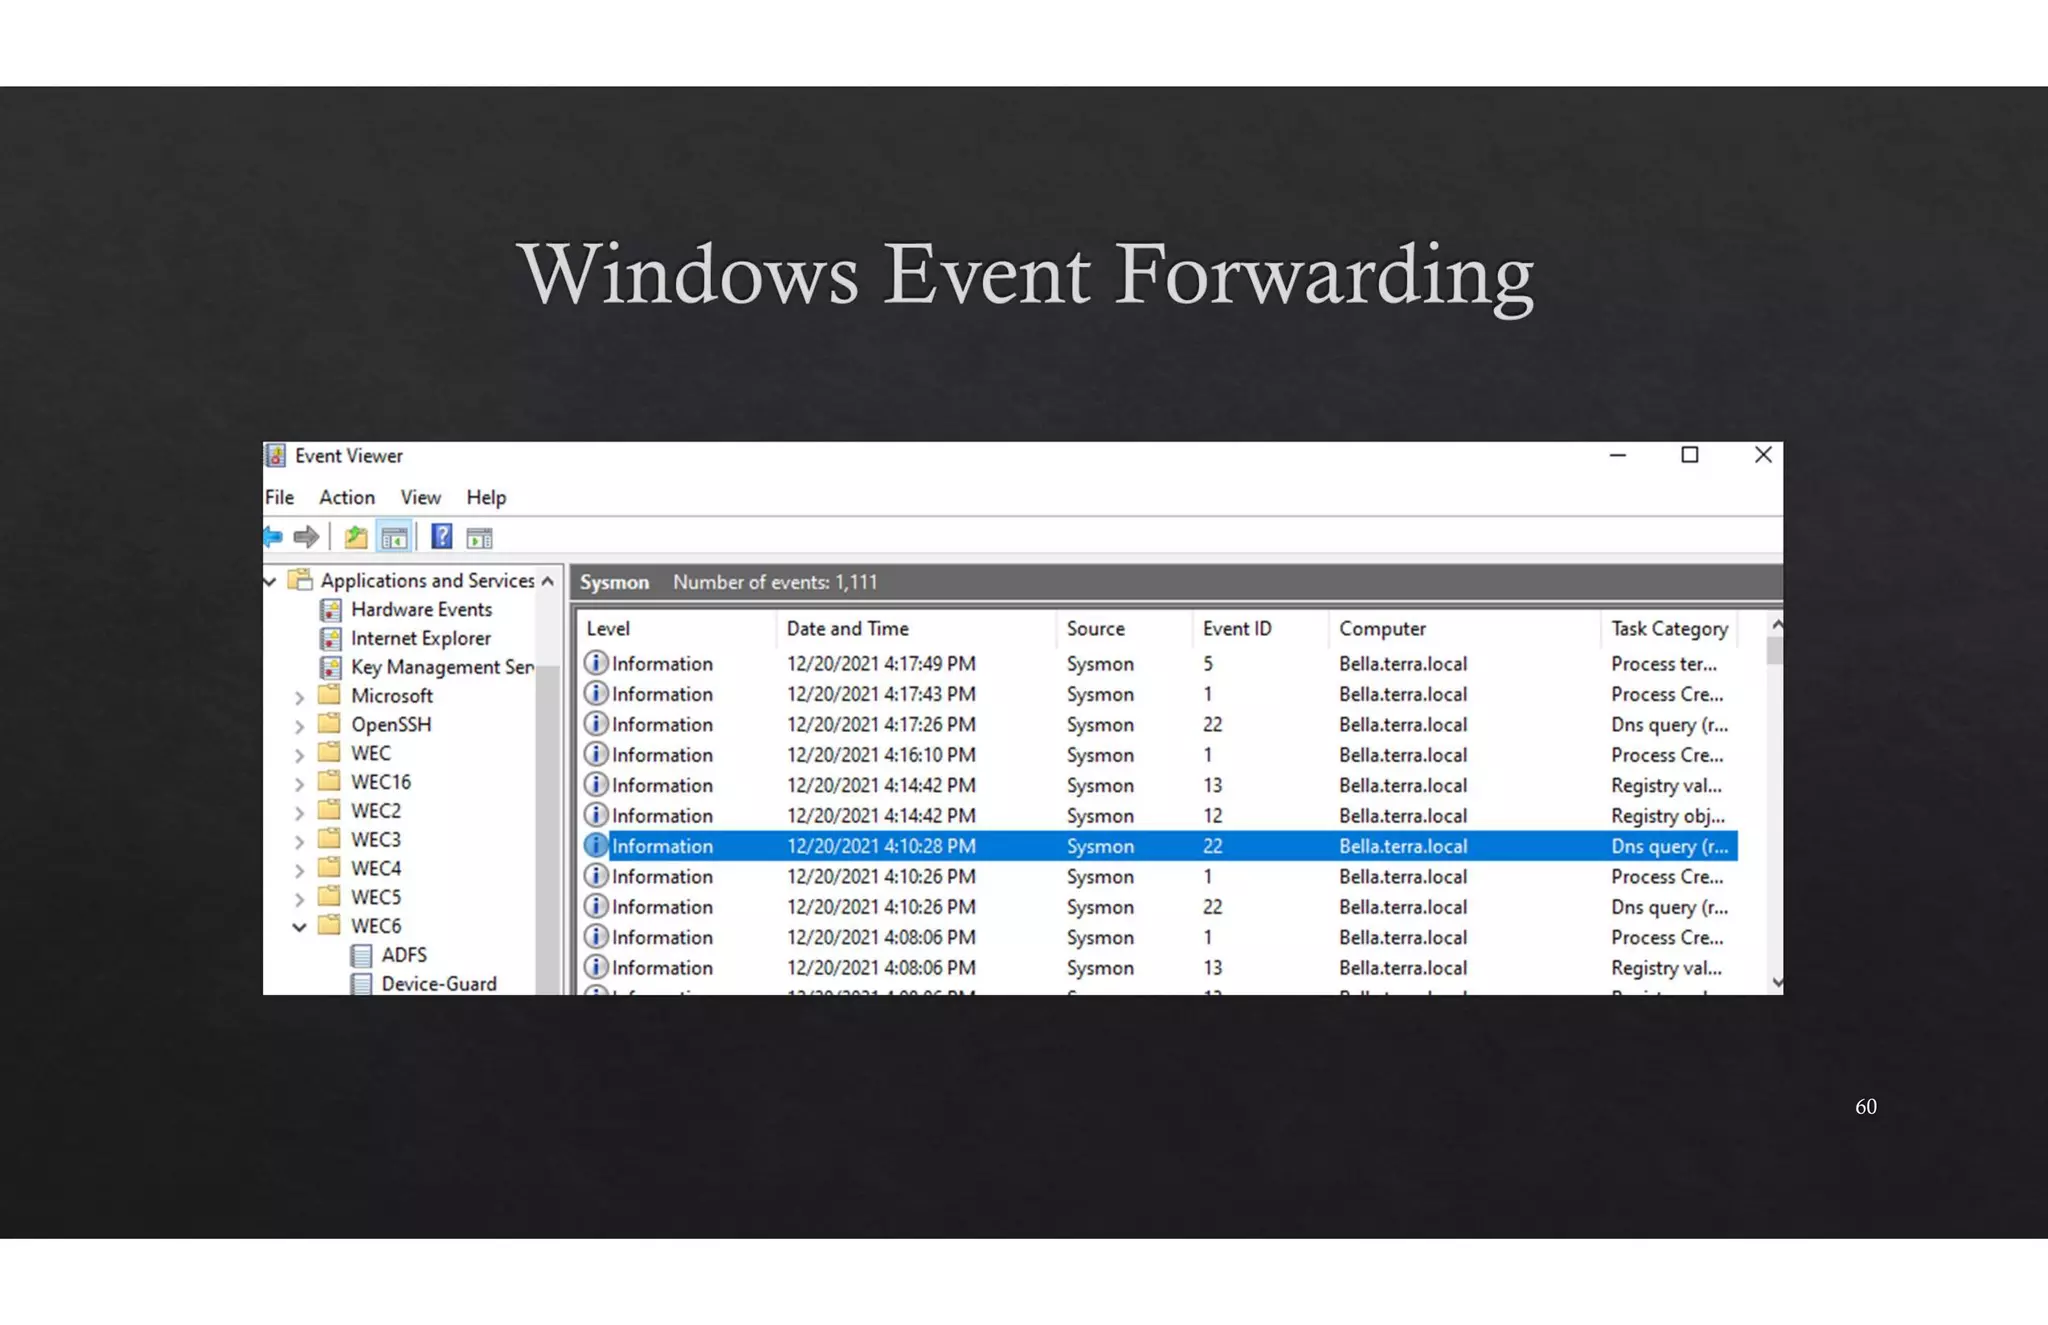Select the Hardware Events log icon
Viewport: 2048px width, 1325px height.
click(331, 609)
